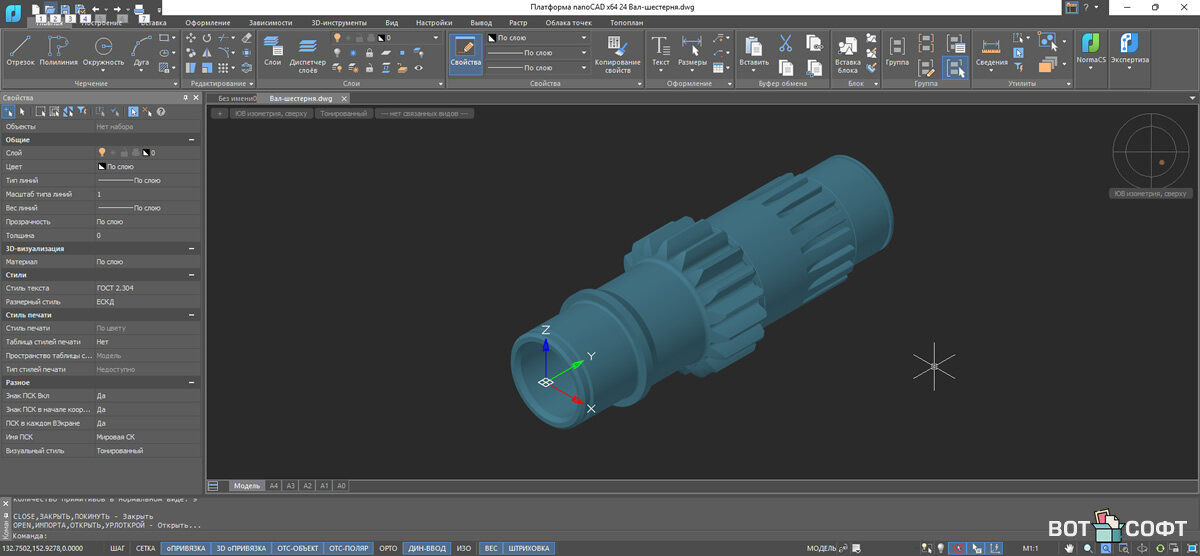The image size is (1200, 556).
Task: Disable оПРИВЯЗКА object snap
Action: coord(185,548)
